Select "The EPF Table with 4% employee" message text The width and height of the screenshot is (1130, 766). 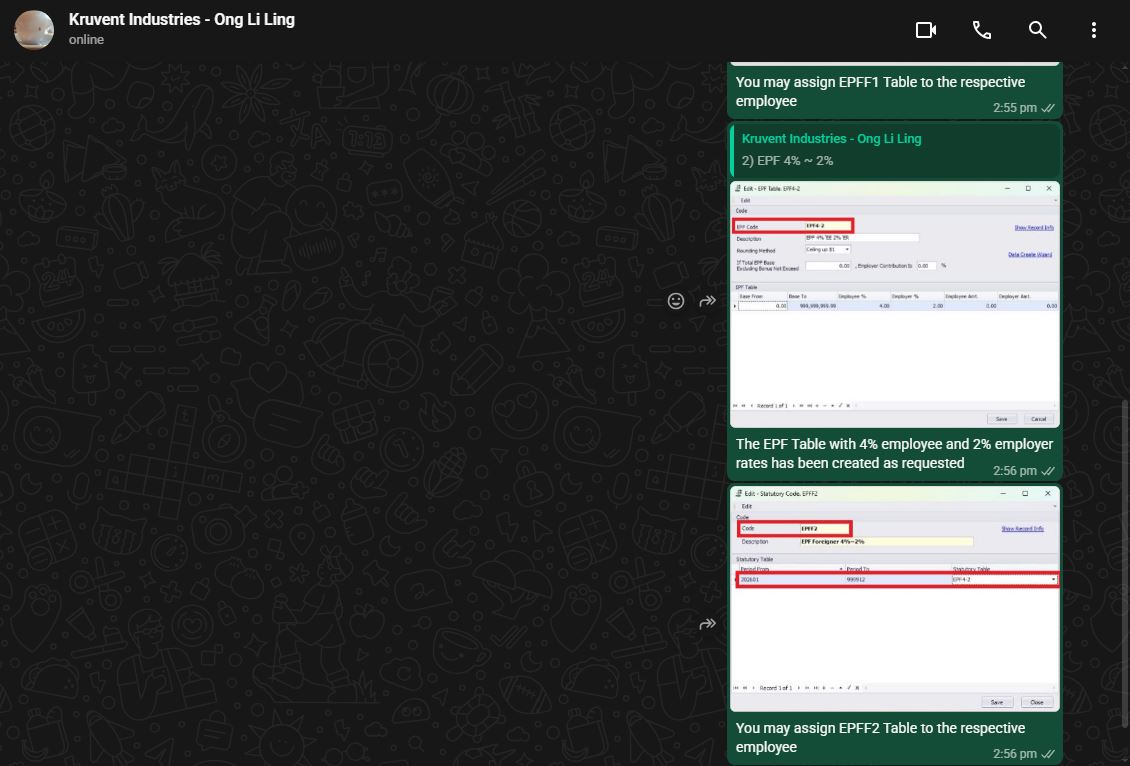pyautogui.click(x=894, y=453)
